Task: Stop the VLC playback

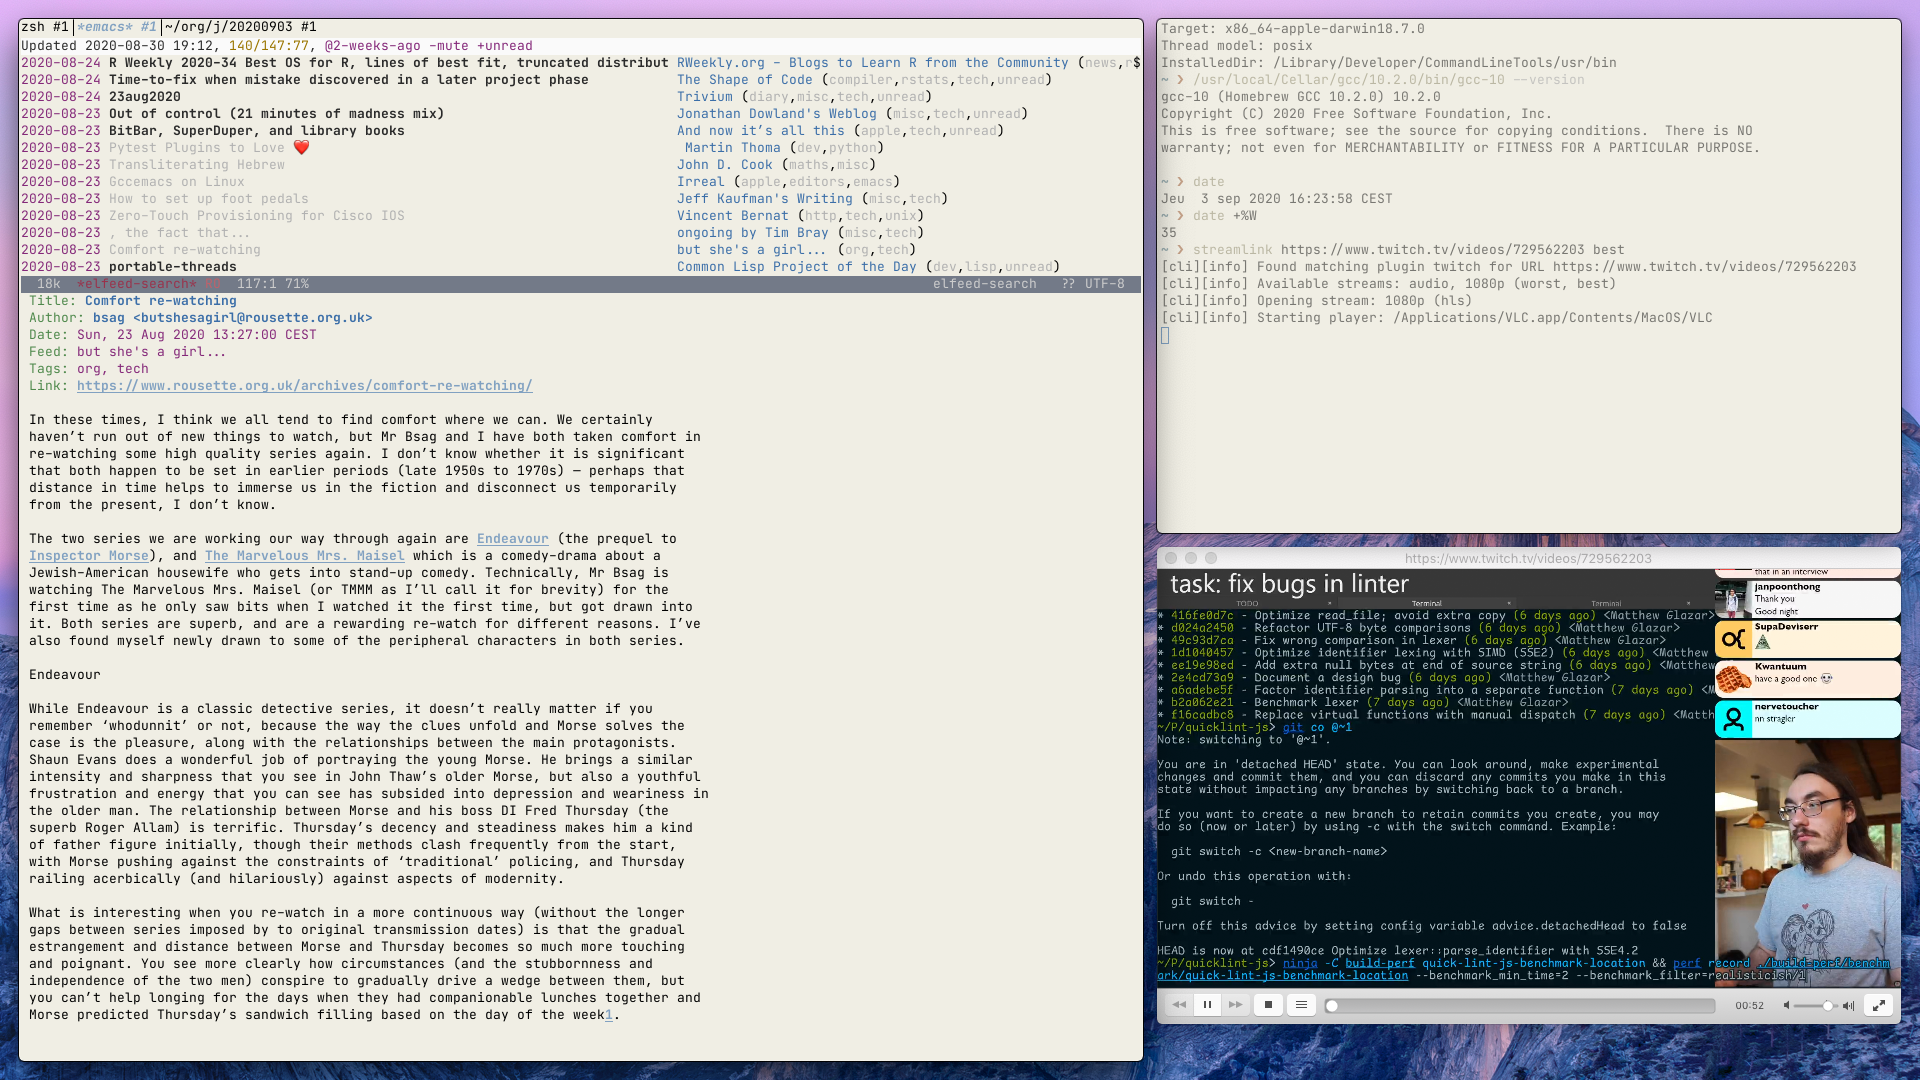Action: point(1268,1005)
